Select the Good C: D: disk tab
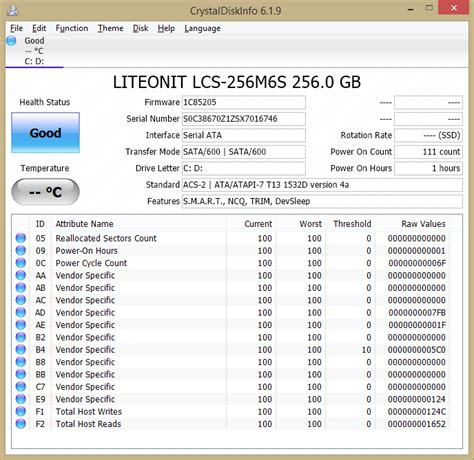Image resolution: width=474 pixels, height=460 pixels. click(34, 51)
